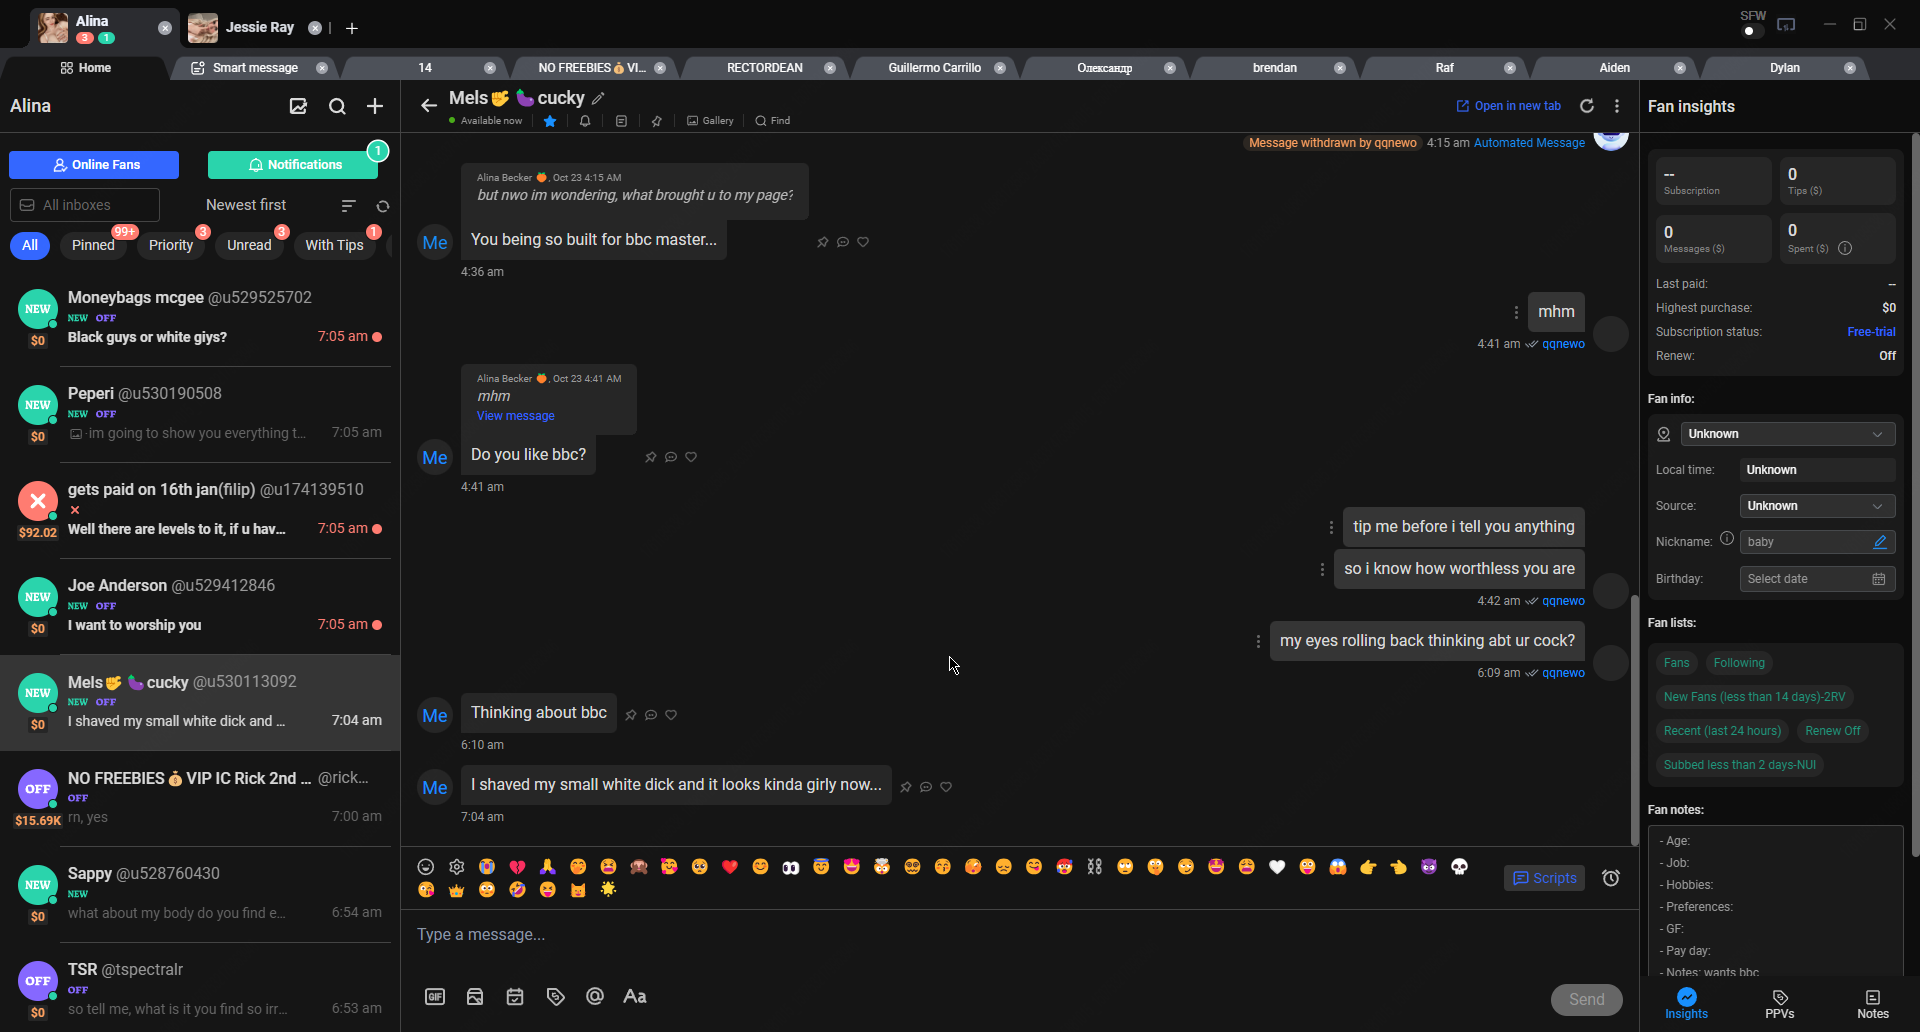This screenshot has height=1032, width=1920.
Task: Toggle the With Tips filter chip
Action: pos(335,245)
